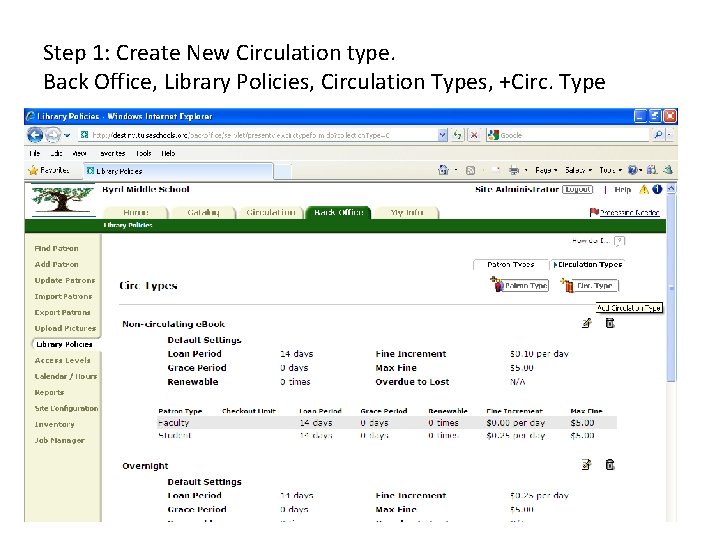Click the address bar URL field

258,135
